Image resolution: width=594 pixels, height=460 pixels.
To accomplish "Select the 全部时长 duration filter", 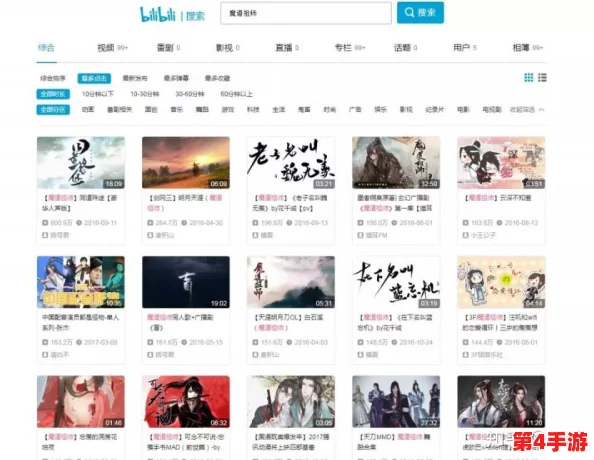I will (53, 94).
